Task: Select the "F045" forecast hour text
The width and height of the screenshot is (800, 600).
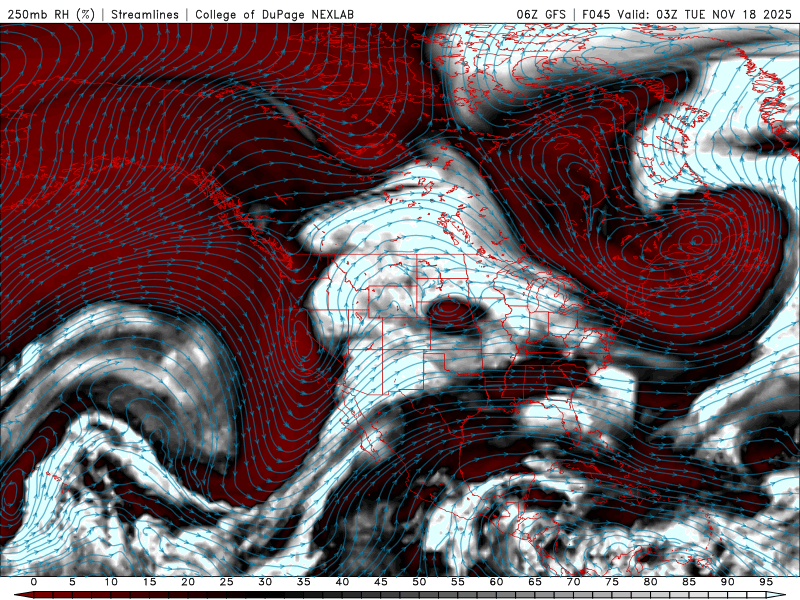Action: [596, 14]
